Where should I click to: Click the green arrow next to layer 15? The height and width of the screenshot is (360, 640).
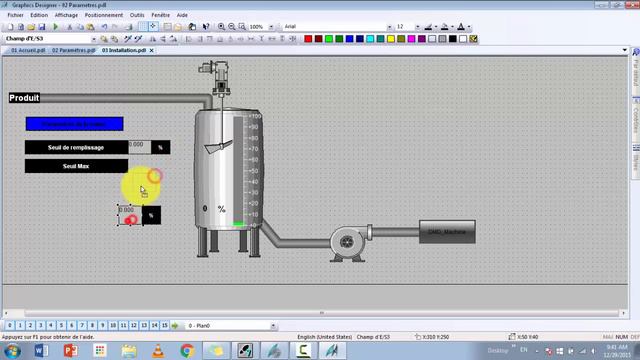click(x=175, y=326)
